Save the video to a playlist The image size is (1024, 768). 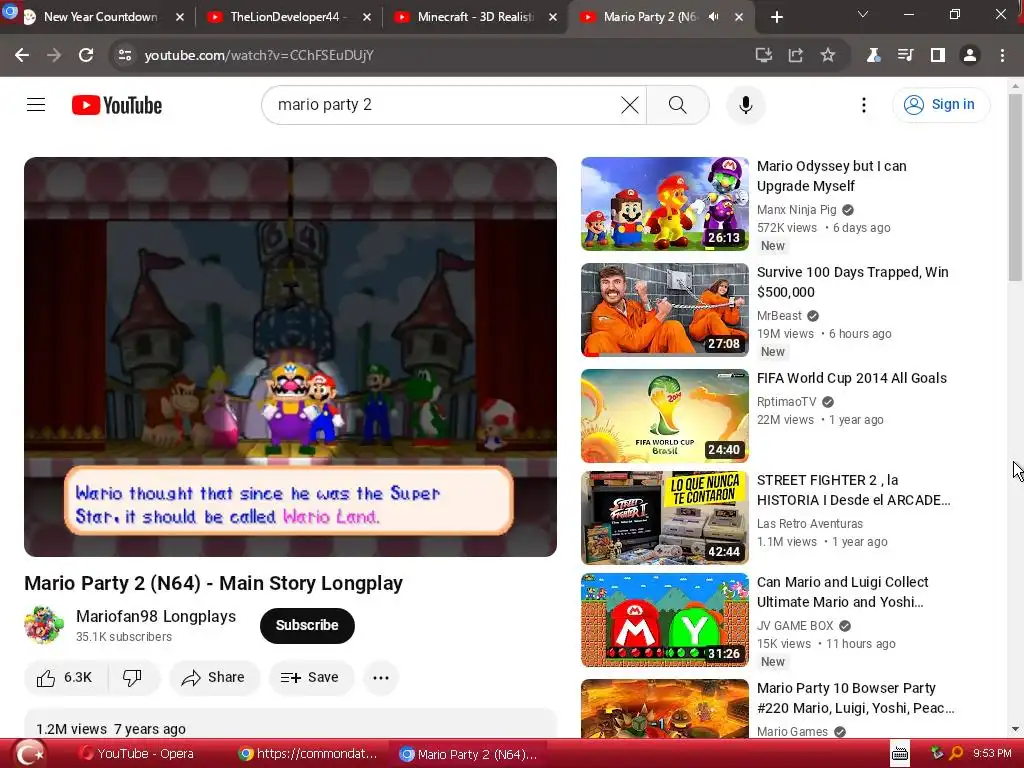click(x=311, y=677)
